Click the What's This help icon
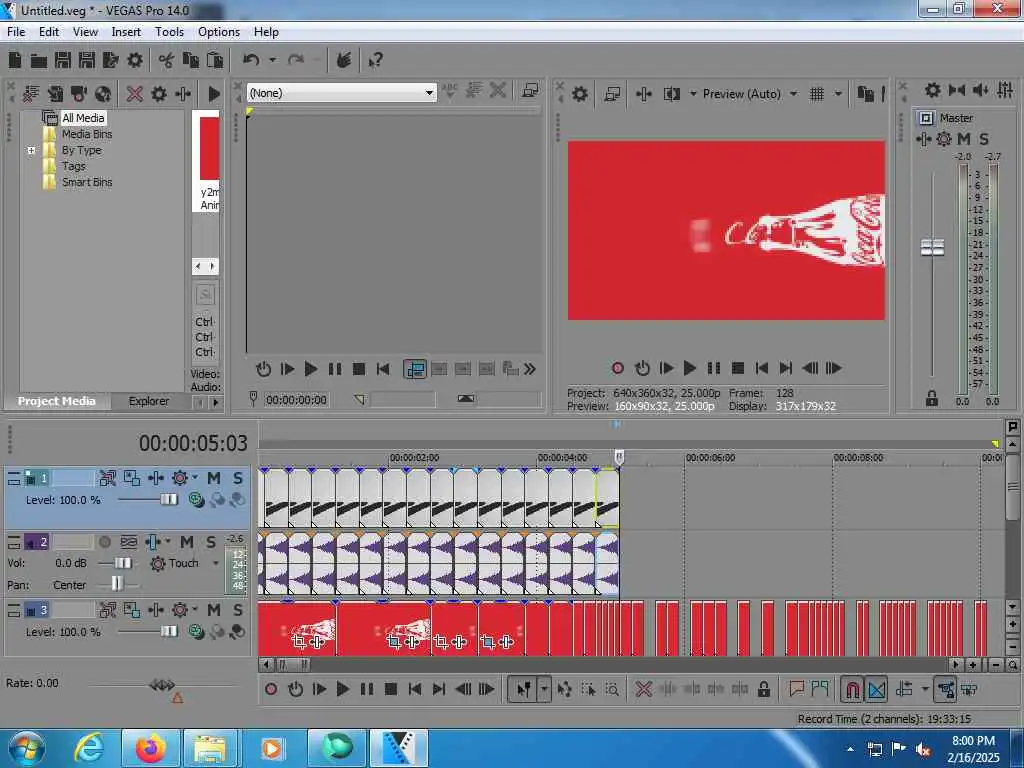 pos(376,61)
